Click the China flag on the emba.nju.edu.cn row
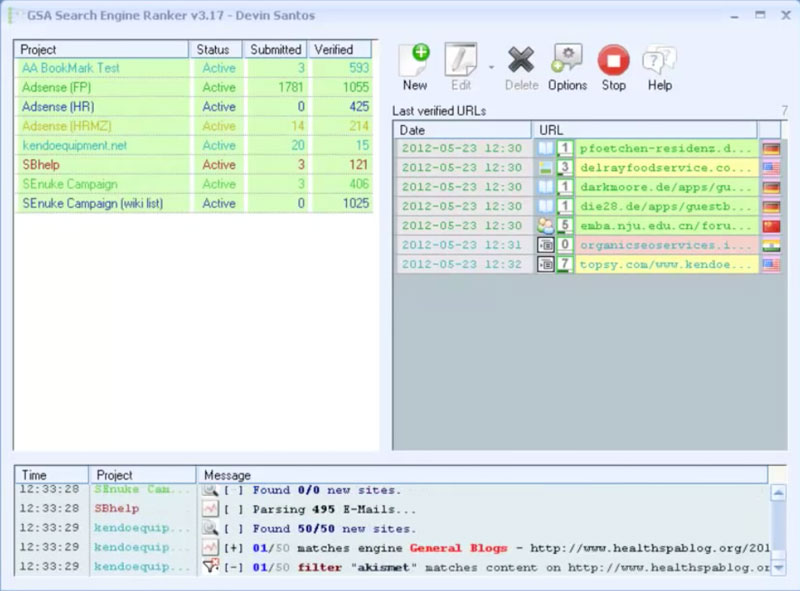 tap(771, 226)
